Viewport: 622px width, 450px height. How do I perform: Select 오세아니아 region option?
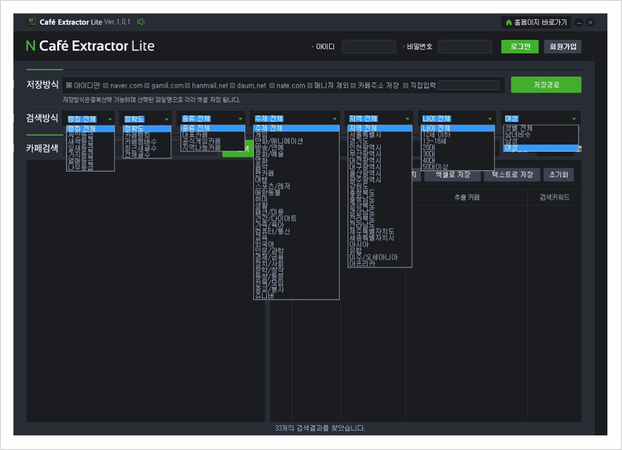[373, 257]
